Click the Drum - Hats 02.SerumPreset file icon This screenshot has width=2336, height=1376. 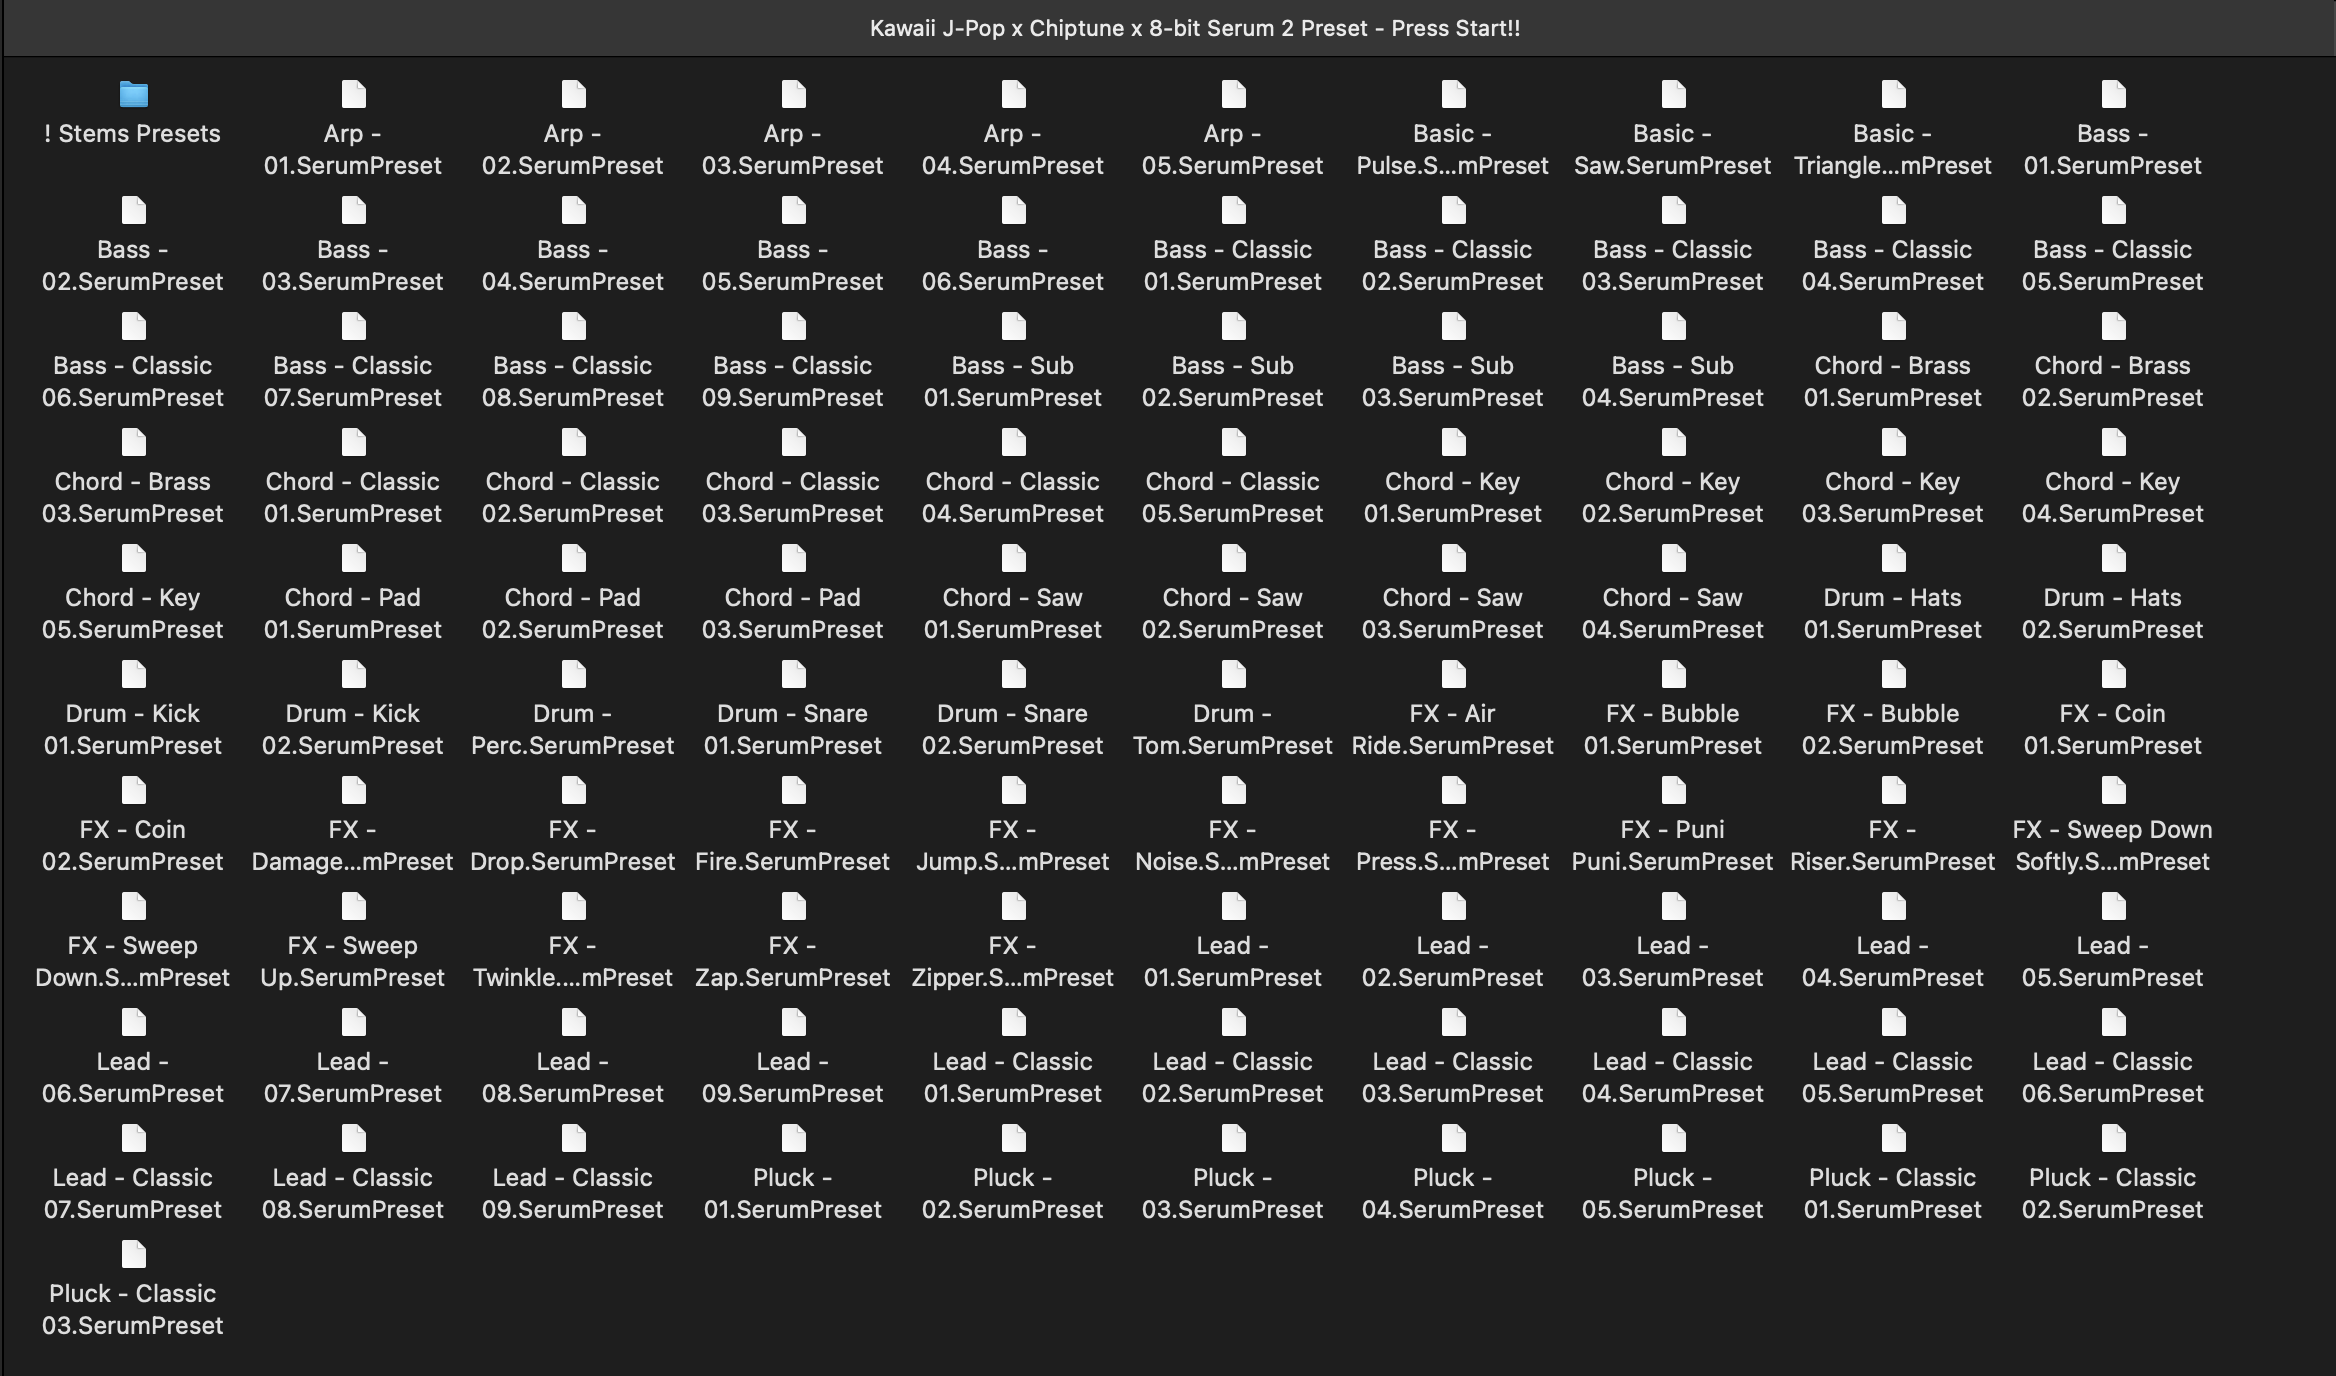point(2113,559)
